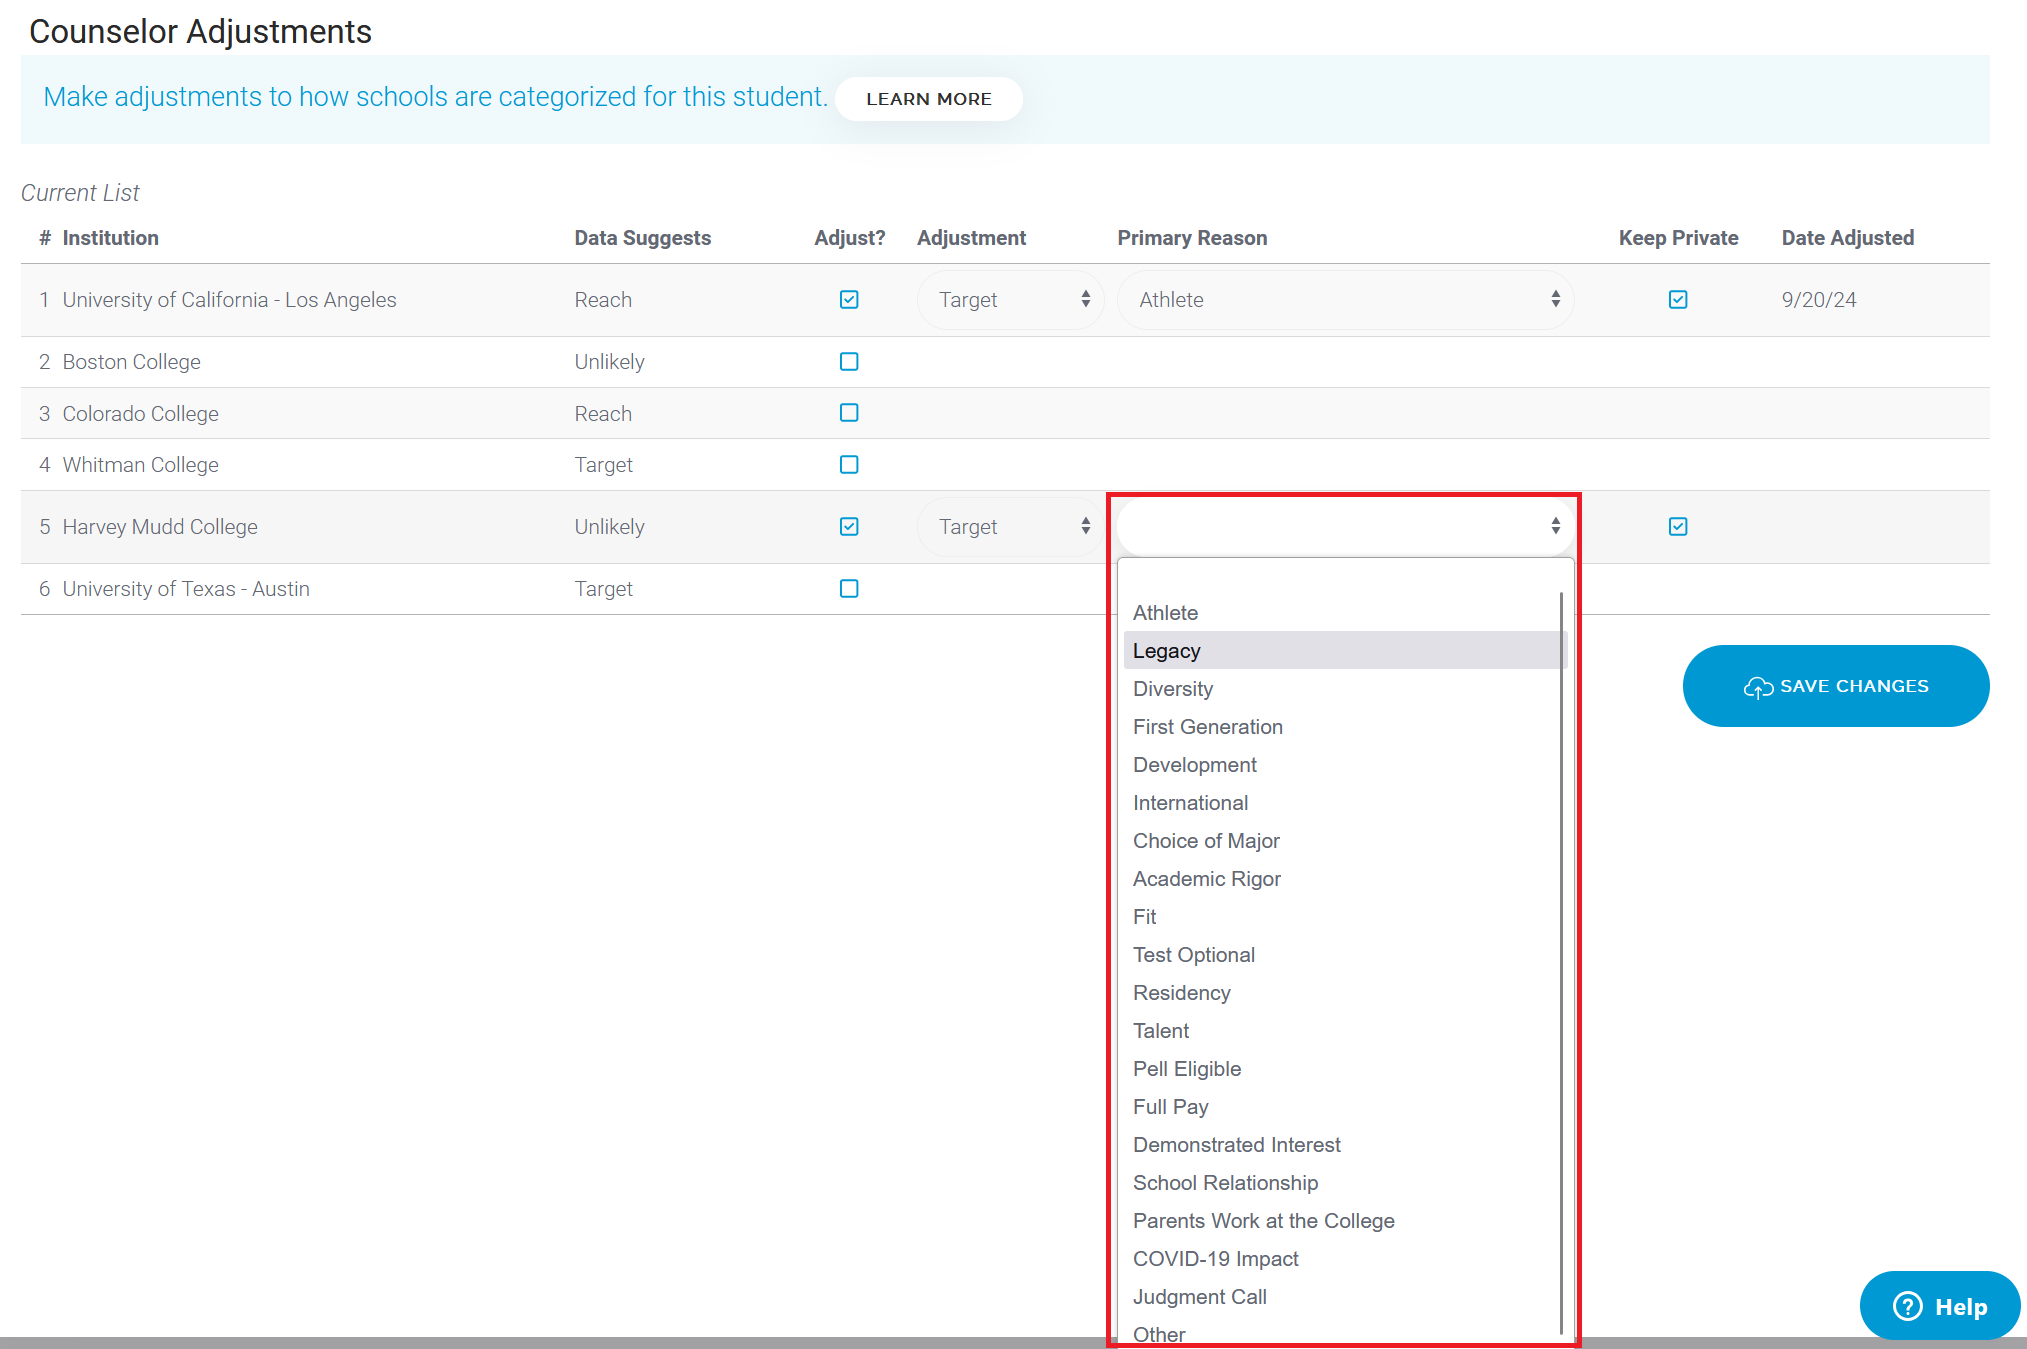Image resolution: width=2027 pixels, height=1349 pixels.
Task: Toggle Adjust checkbox for University of Texas - Austin
Action: [849, 589]
